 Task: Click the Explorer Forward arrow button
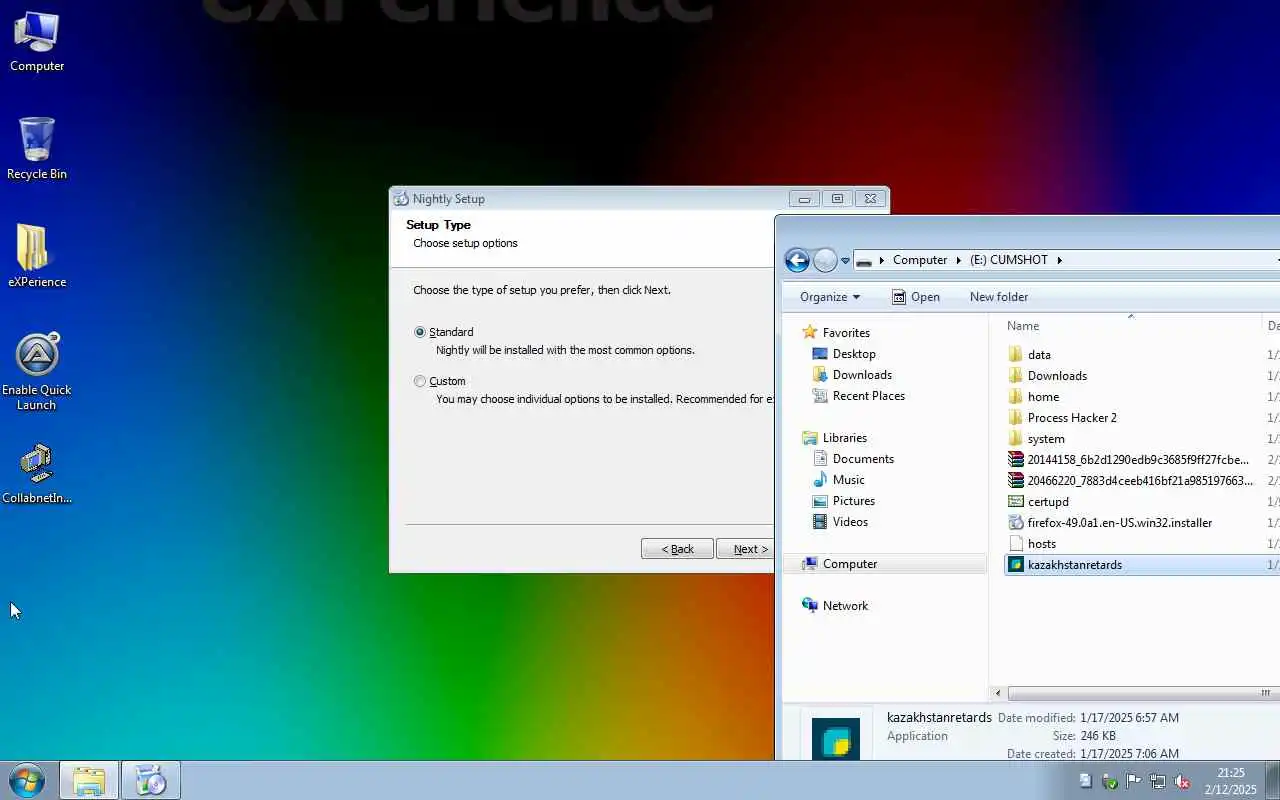point(825,261)
